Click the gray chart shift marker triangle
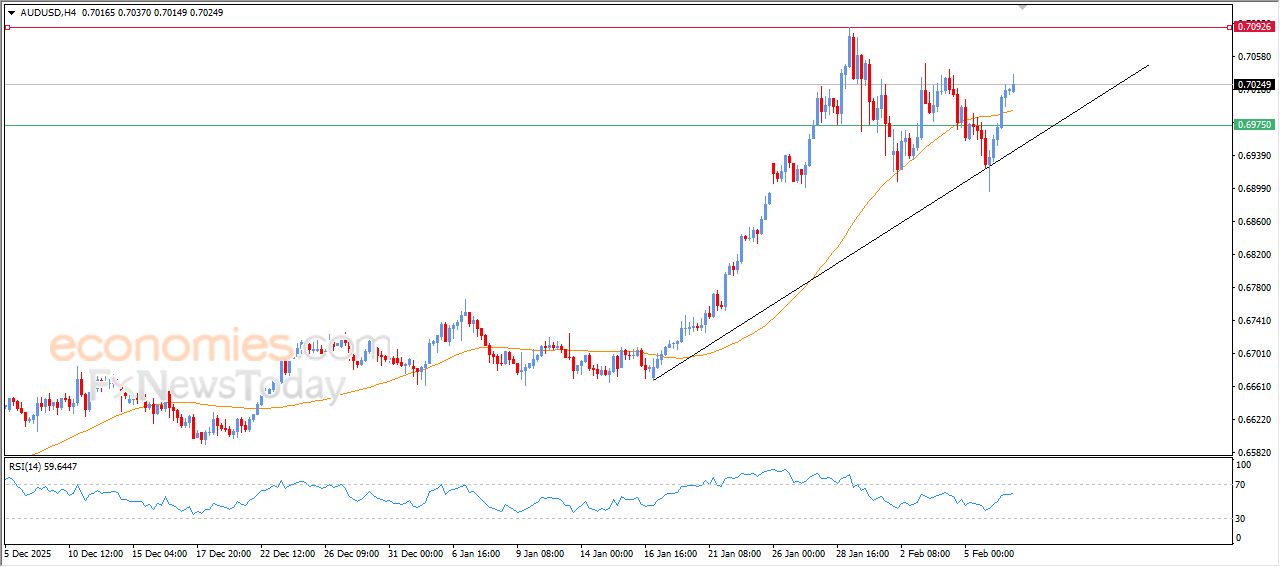The width and height of the screenshot is (1280, 567). click(1022, 6)
